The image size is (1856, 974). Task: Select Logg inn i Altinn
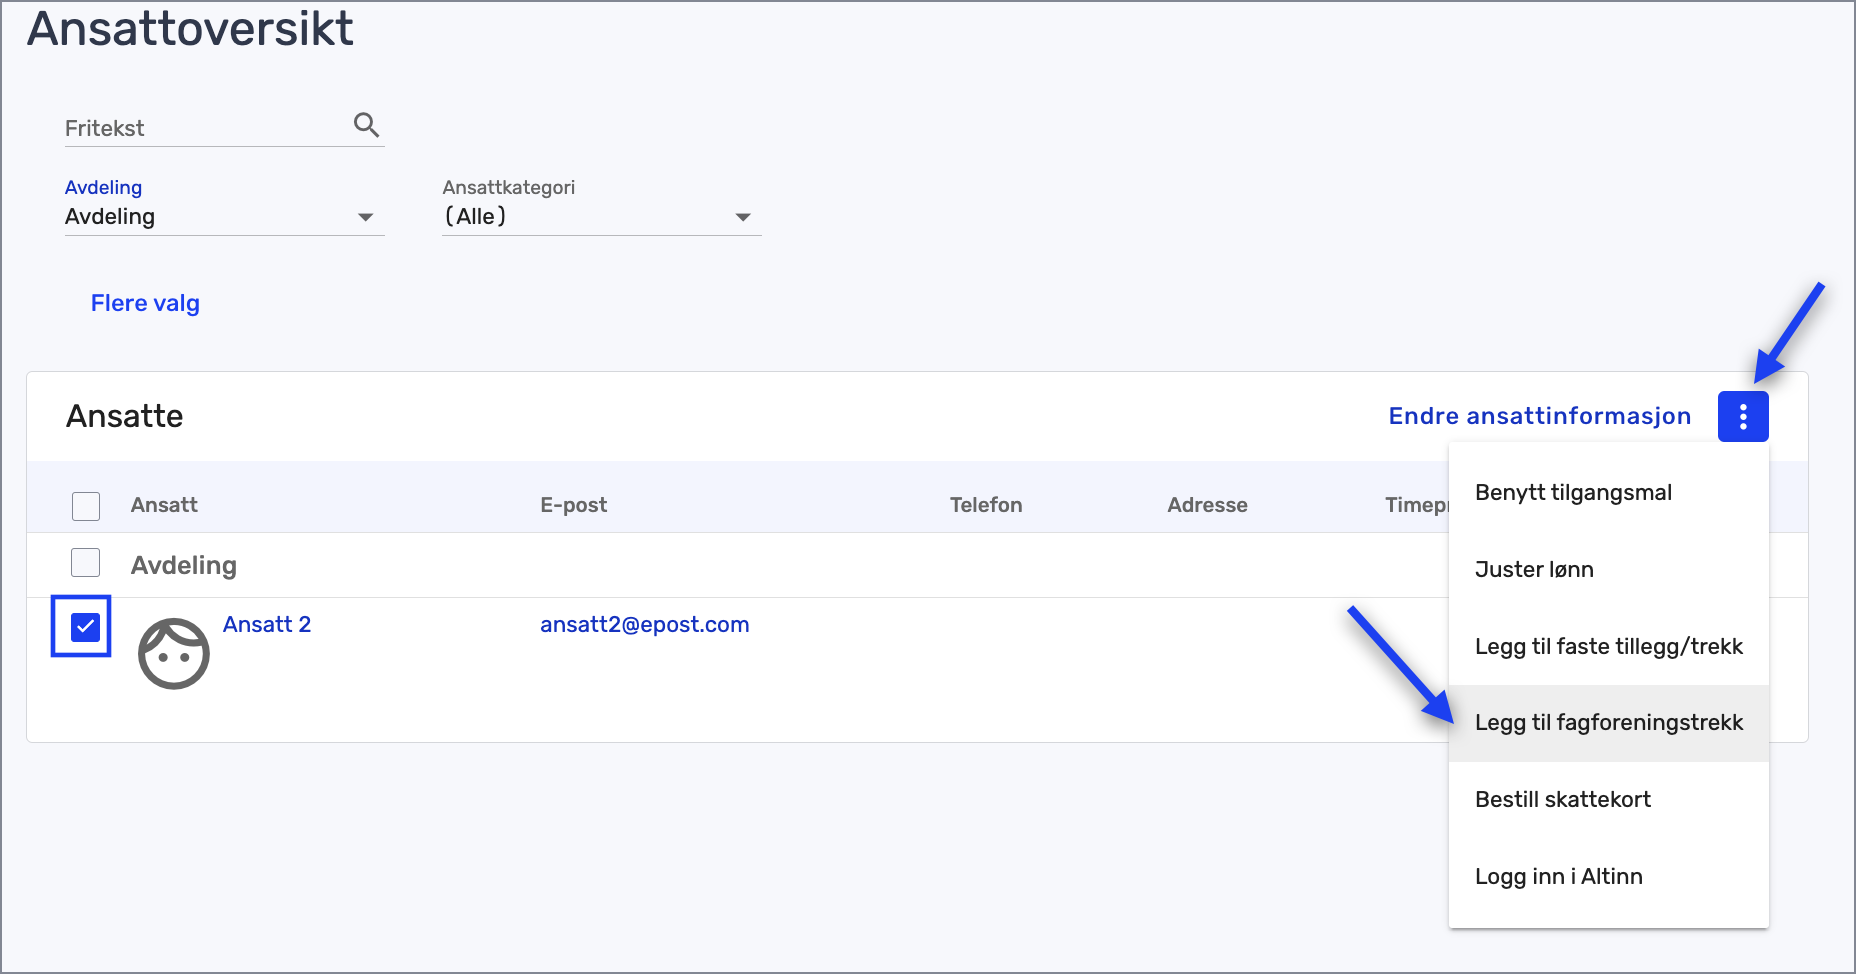tap(1558, 877)
